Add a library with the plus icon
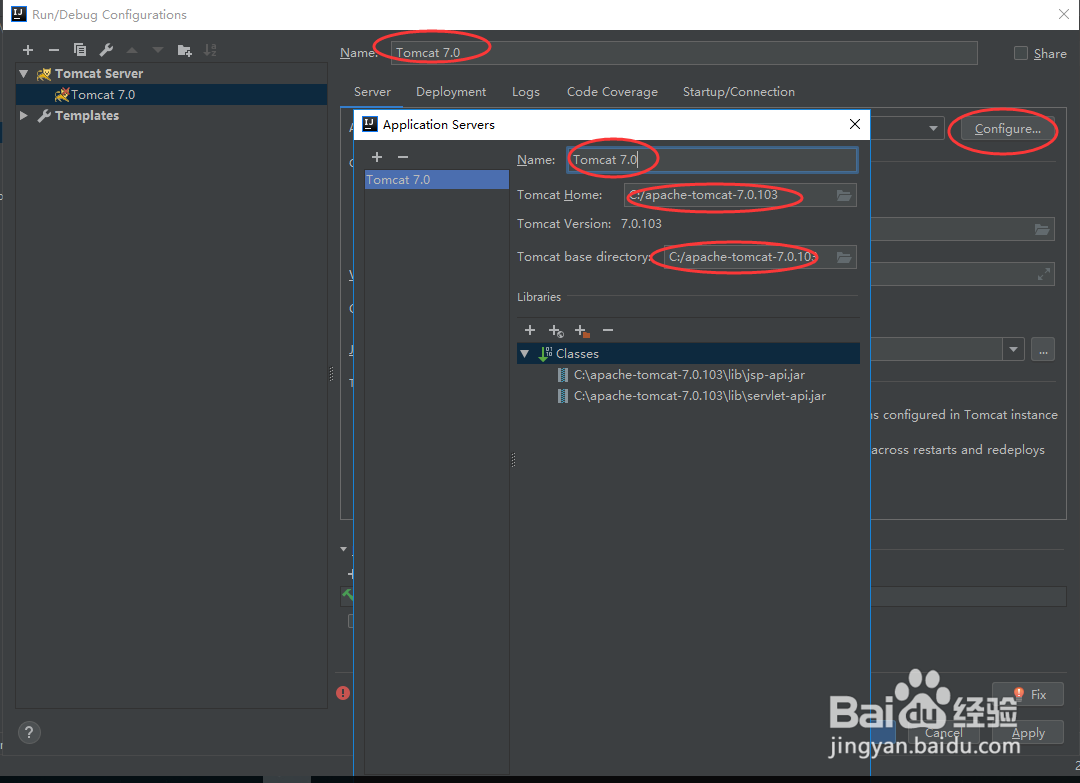The image size is (1080, 783). pyautogui.click(x=529, y=330)
